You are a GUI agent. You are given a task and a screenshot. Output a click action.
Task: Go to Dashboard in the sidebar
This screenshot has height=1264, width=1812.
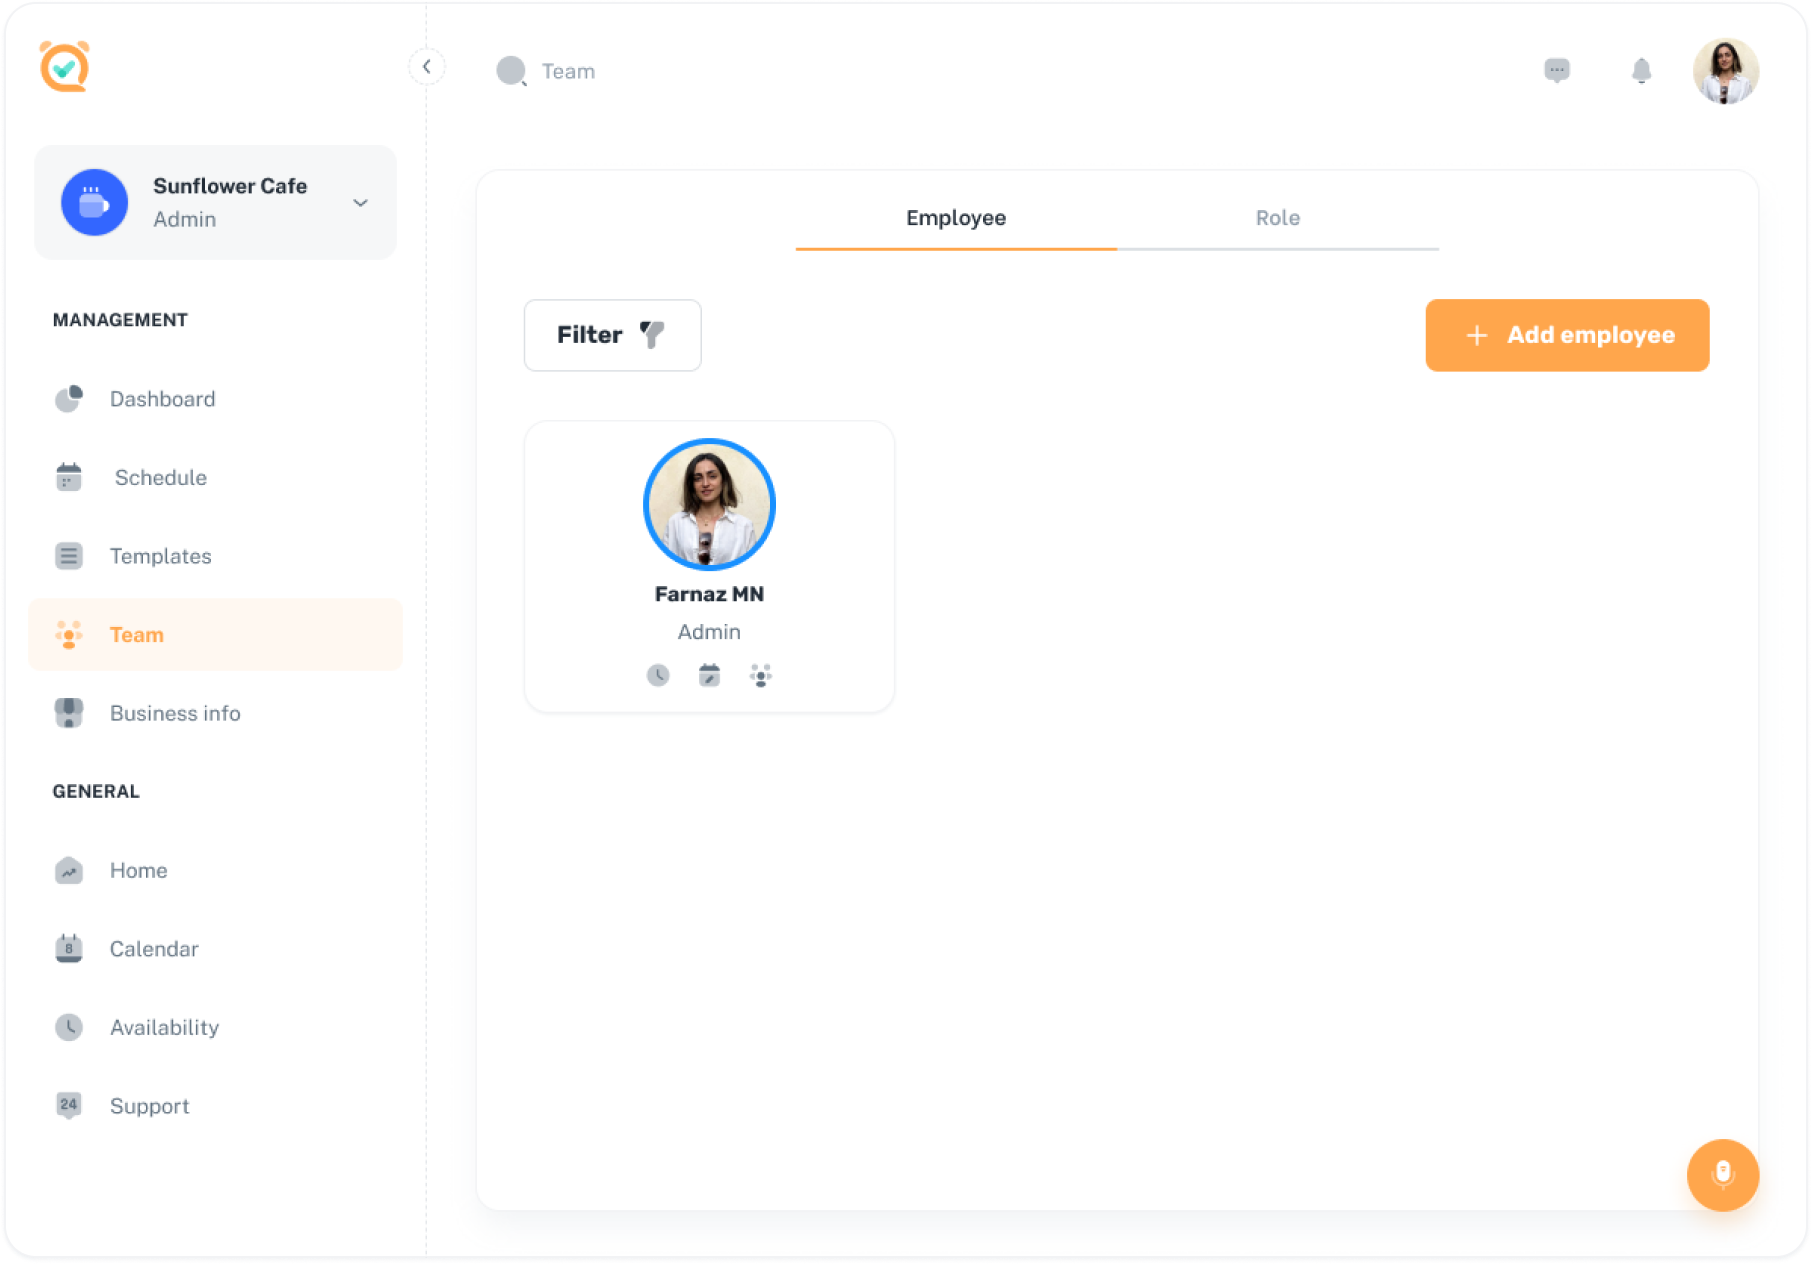point(162,399)
